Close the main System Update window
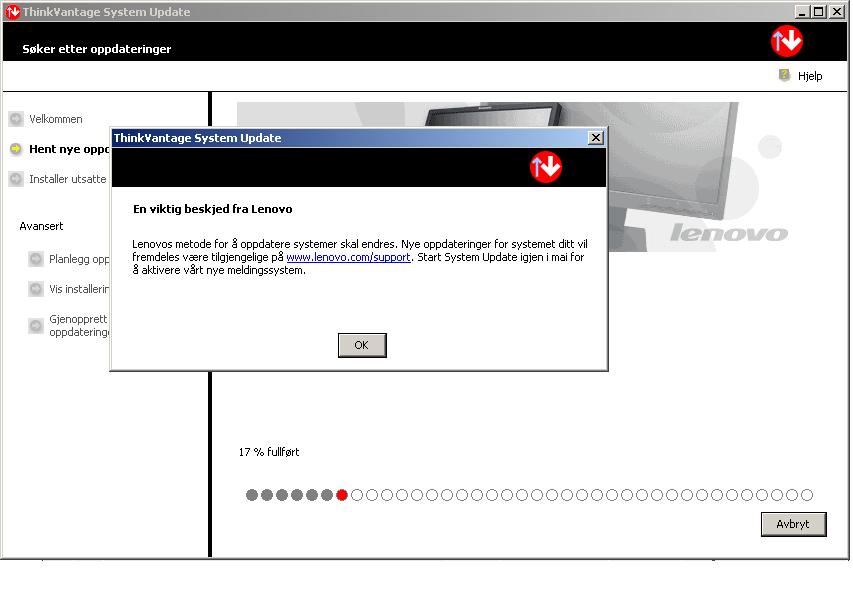This screenshot has height=600, width=853. (x=837, y=11)
